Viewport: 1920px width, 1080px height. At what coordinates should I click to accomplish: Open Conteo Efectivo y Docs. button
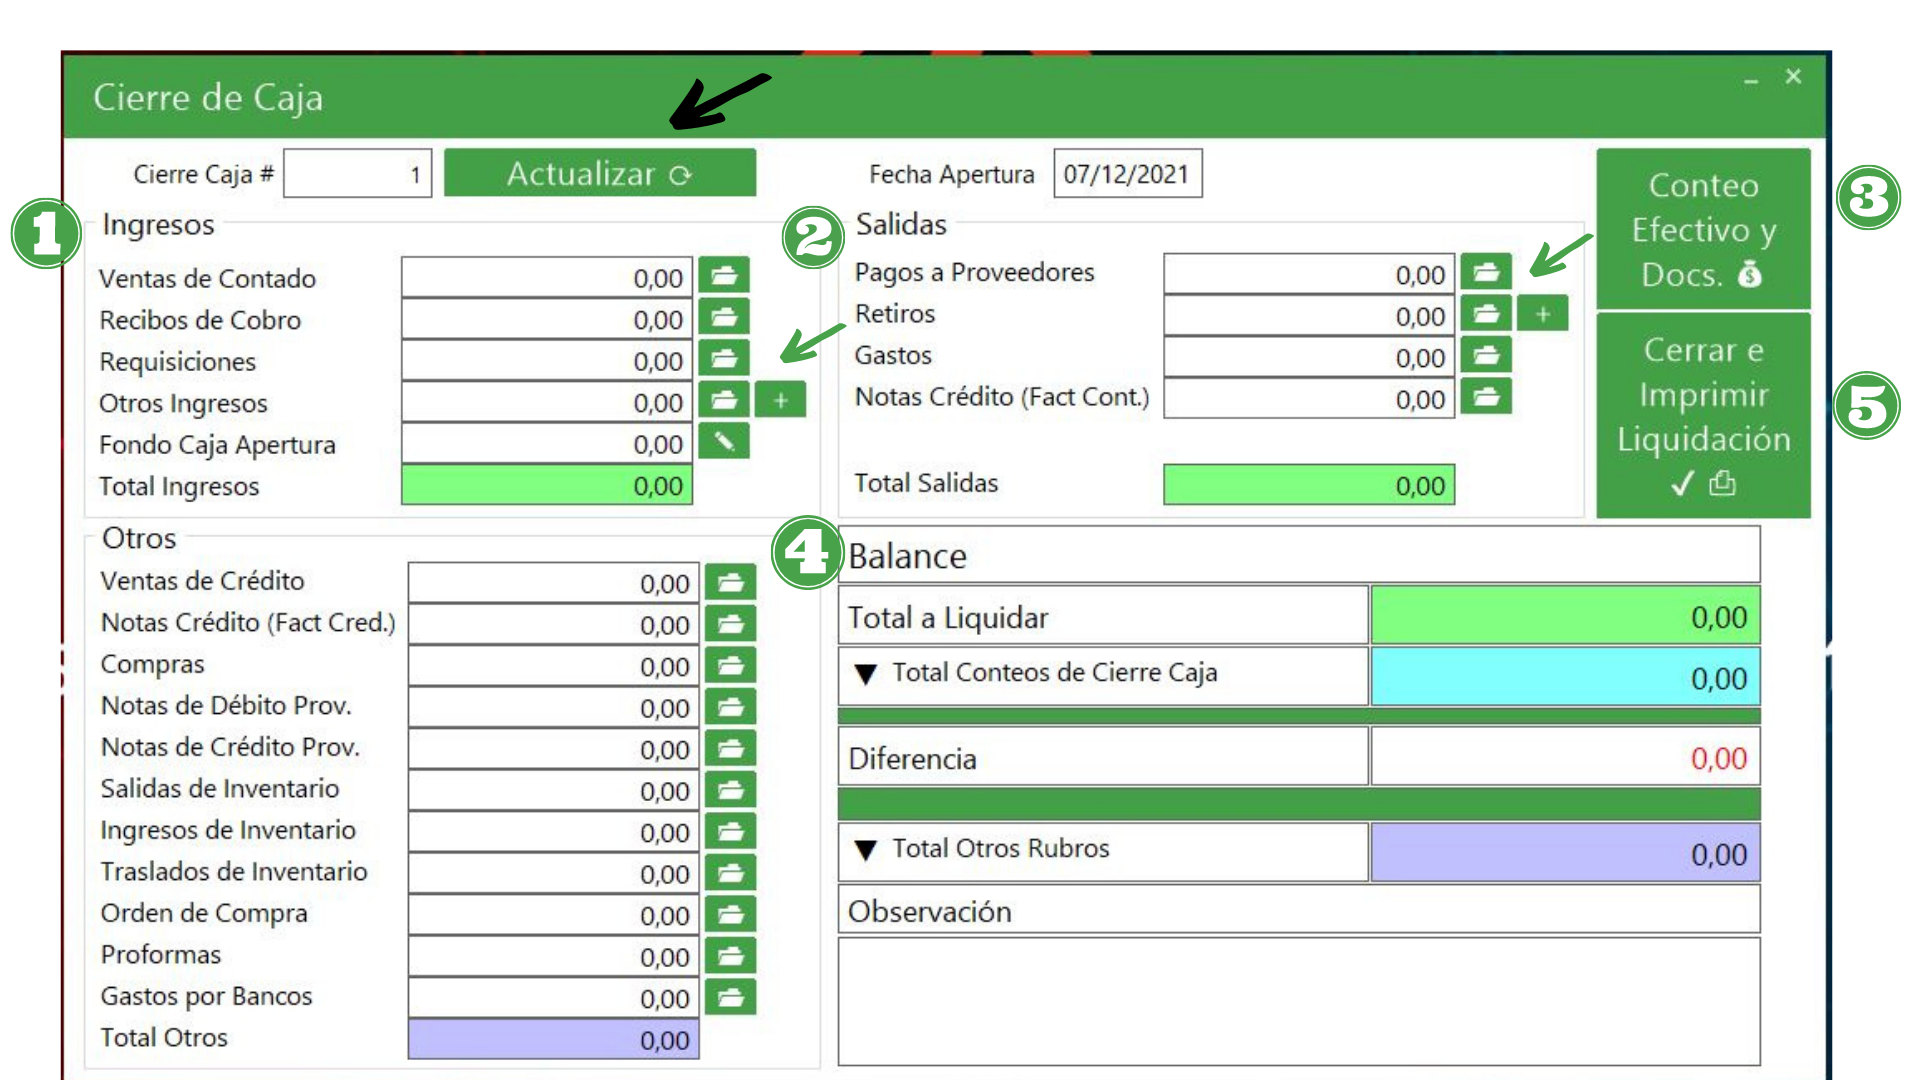coord(1703,230)
